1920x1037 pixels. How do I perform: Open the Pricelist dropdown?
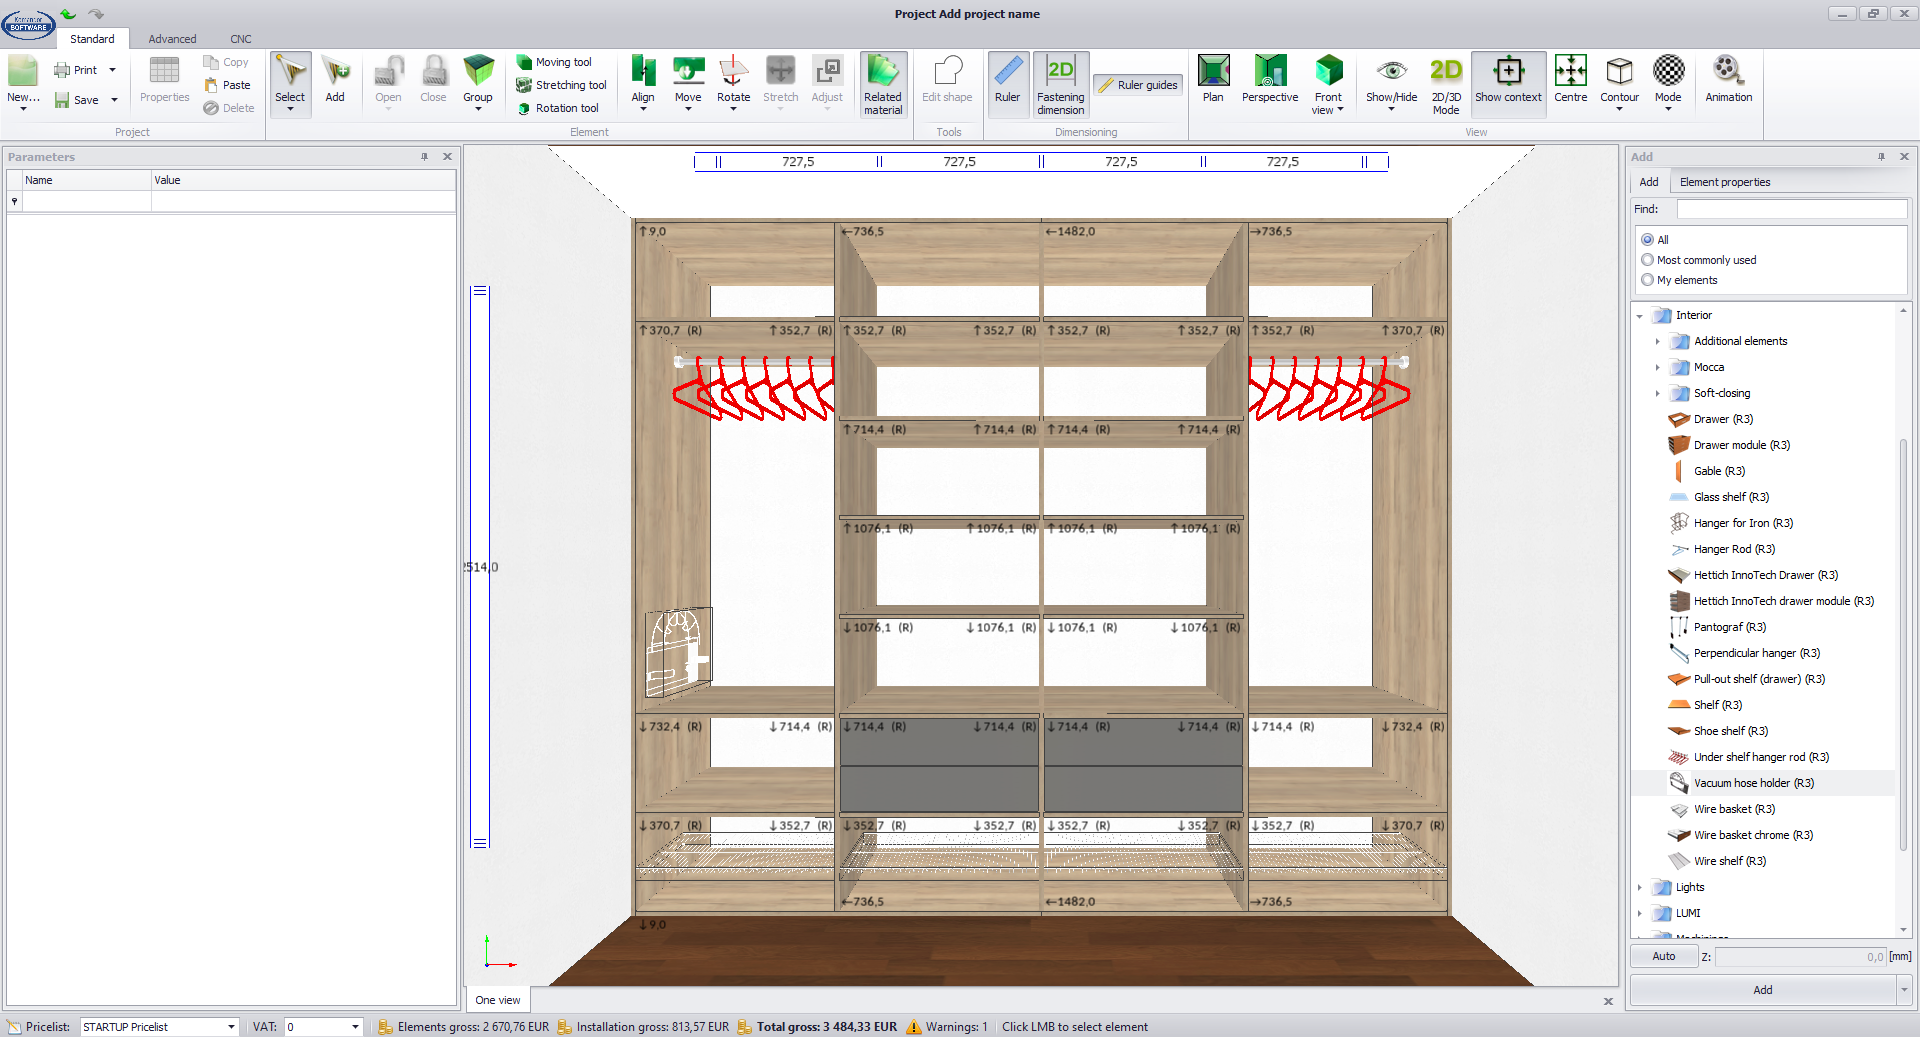(231, 1027)
